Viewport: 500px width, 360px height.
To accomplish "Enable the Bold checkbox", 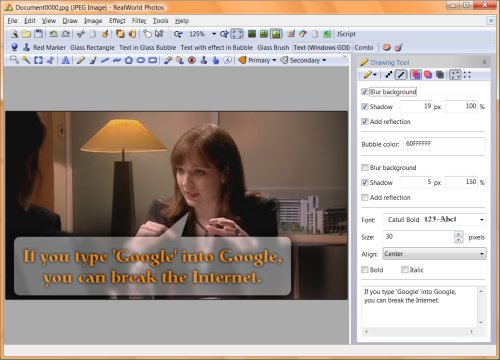I will 365,270.
